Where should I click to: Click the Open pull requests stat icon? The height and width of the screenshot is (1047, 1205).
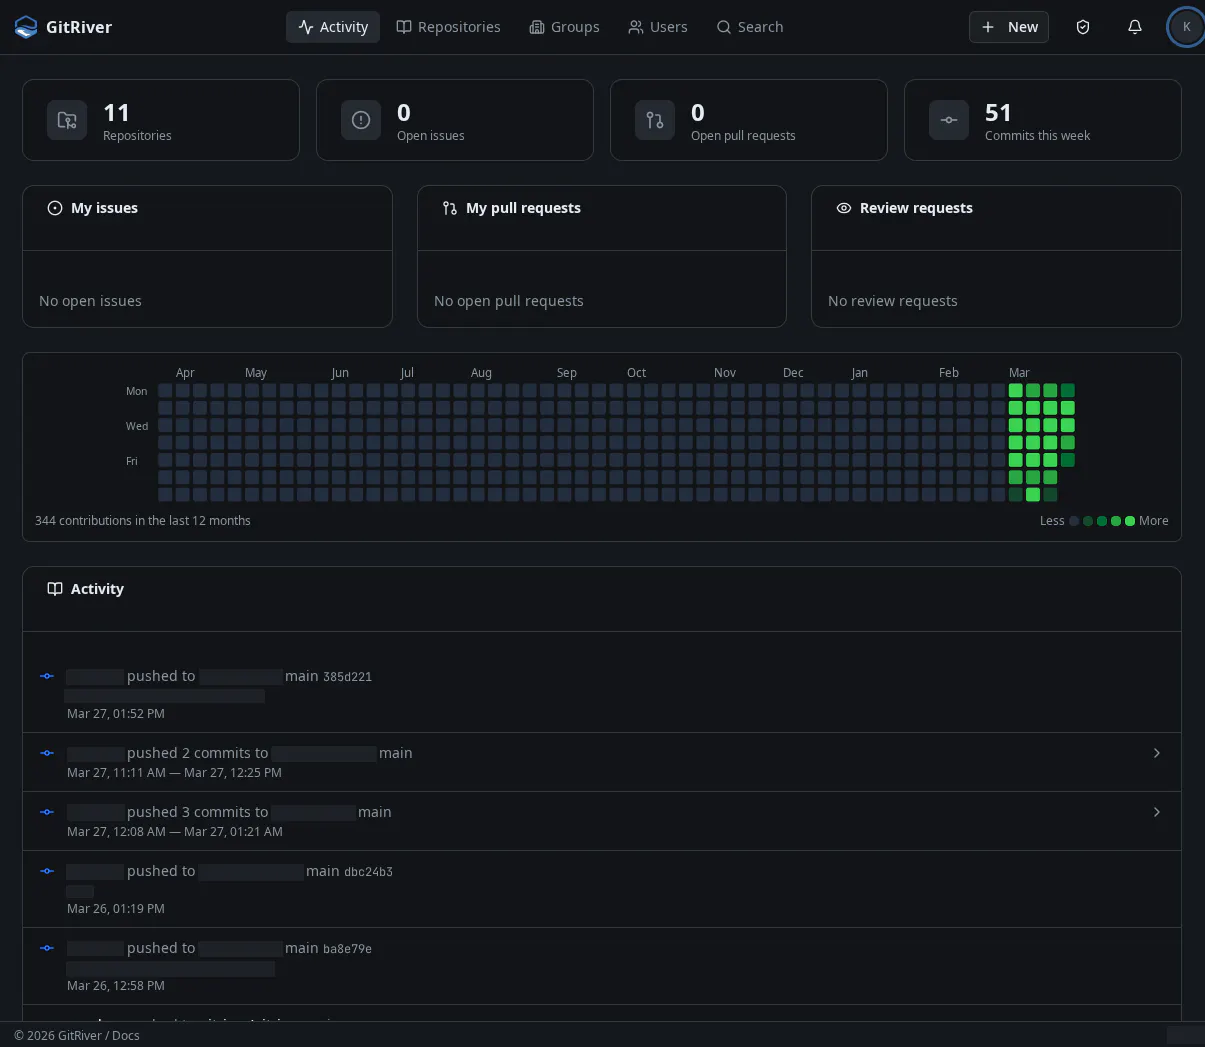tap(655, 120)
